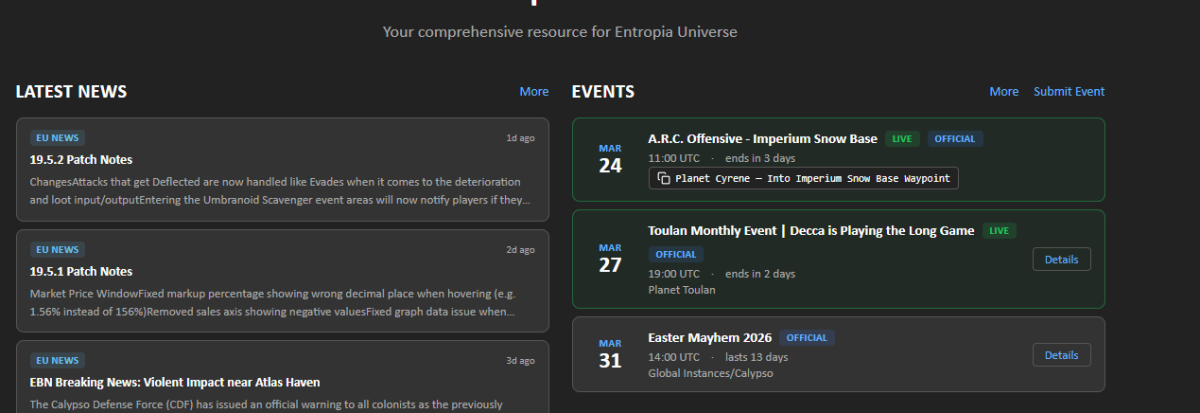This screenshot has width=1200, height=413.
Task: Click the Mar 31 date block
Action: [610, 355]
